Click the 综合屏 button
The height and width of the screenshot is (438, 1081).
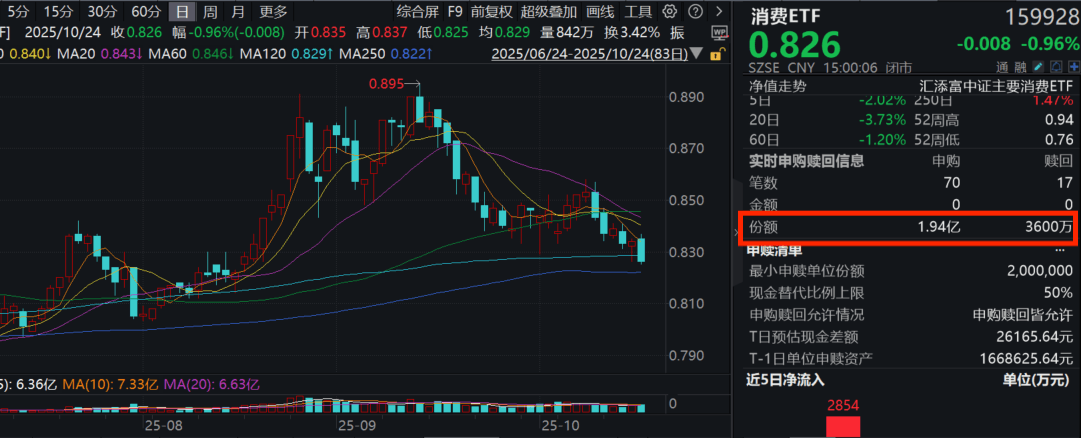click(x=416, y=12)
